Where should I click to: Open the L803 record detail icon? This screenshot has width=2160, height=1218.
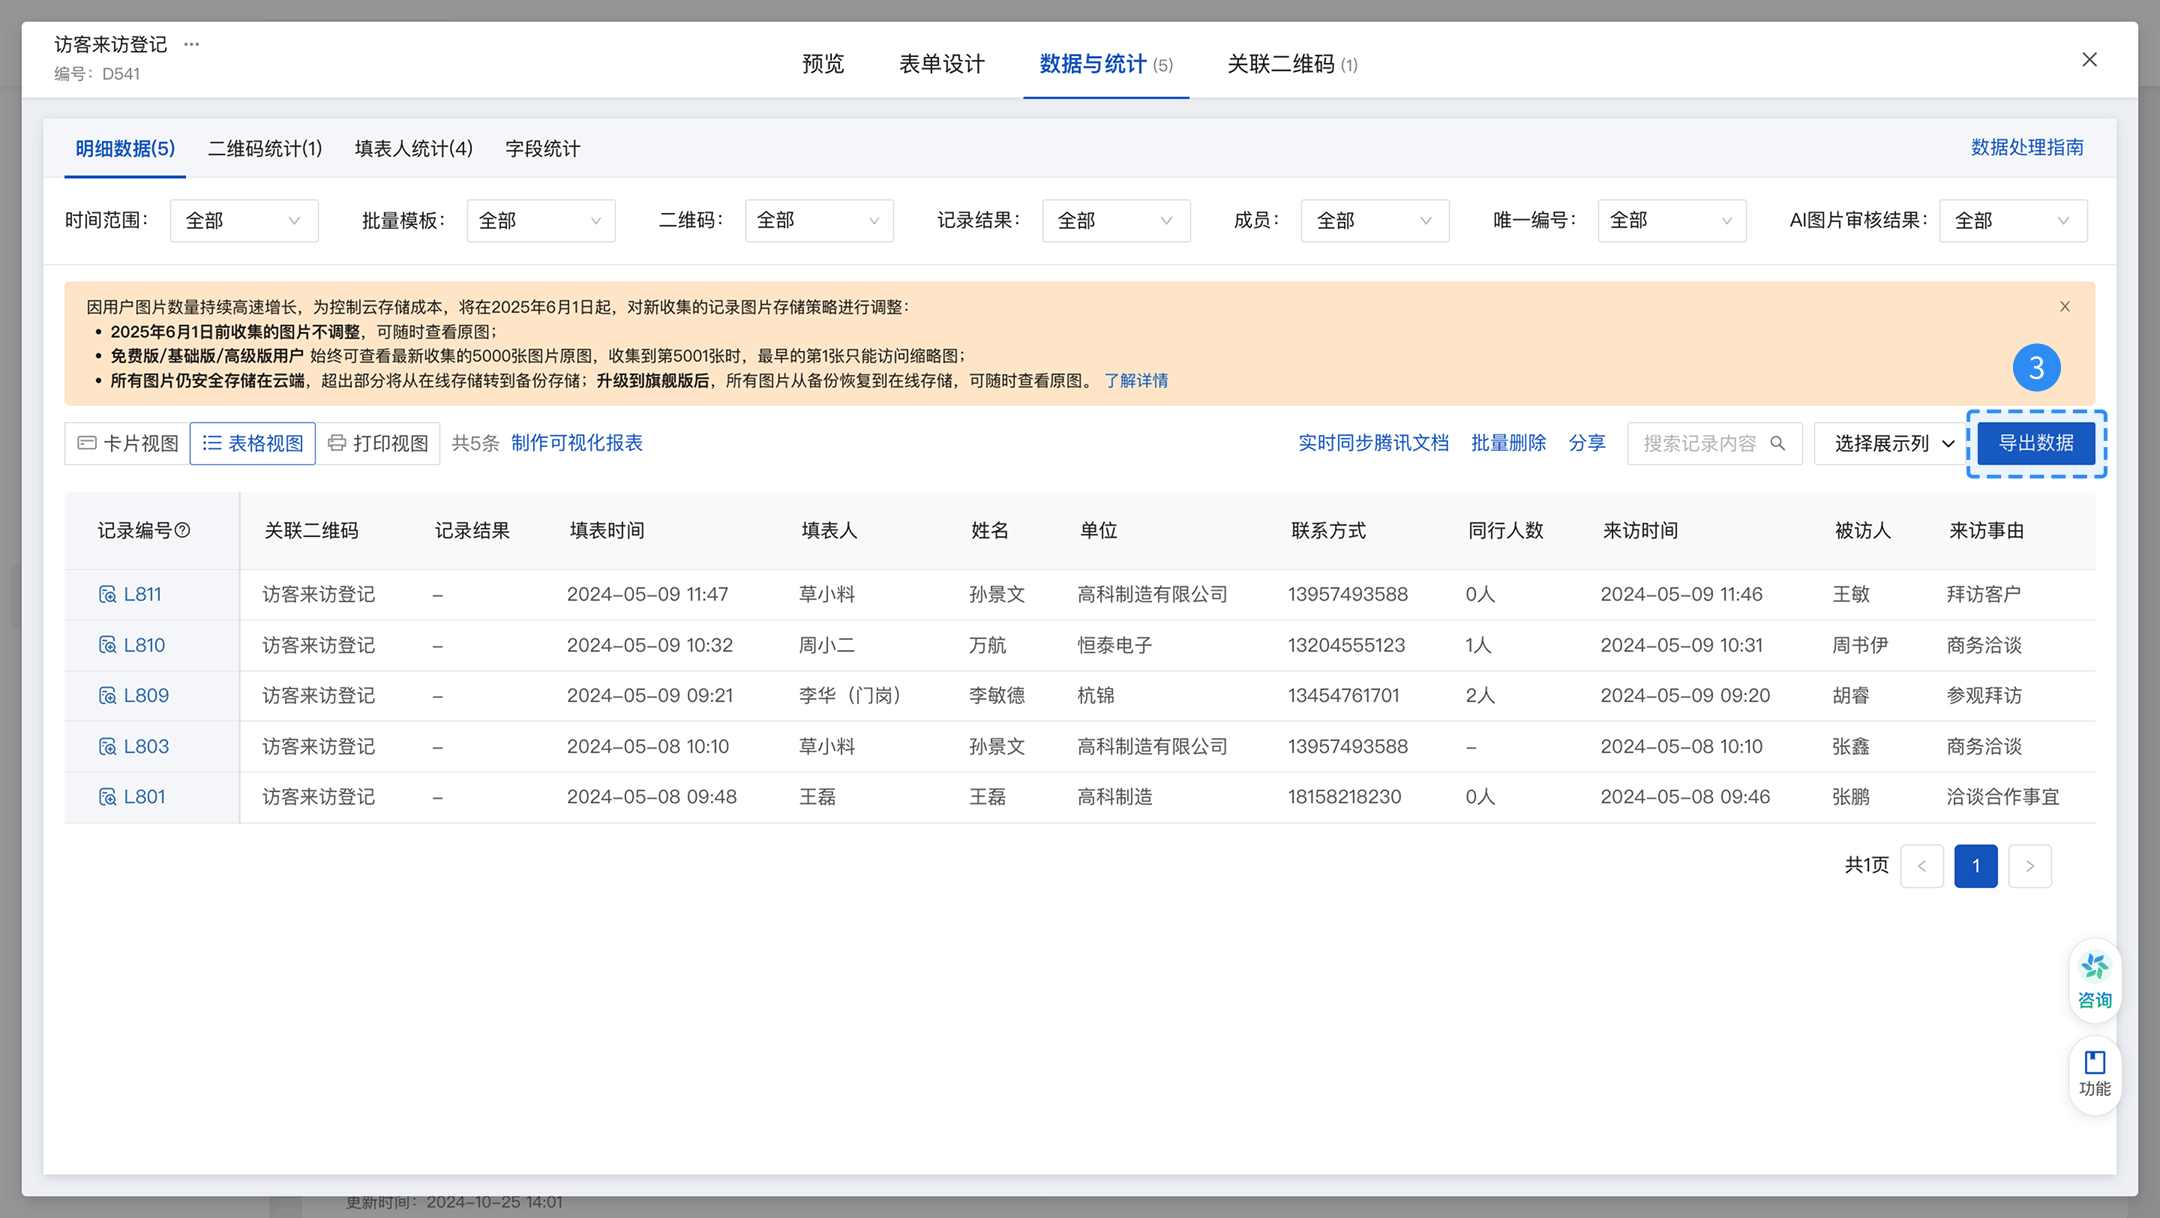107,746
